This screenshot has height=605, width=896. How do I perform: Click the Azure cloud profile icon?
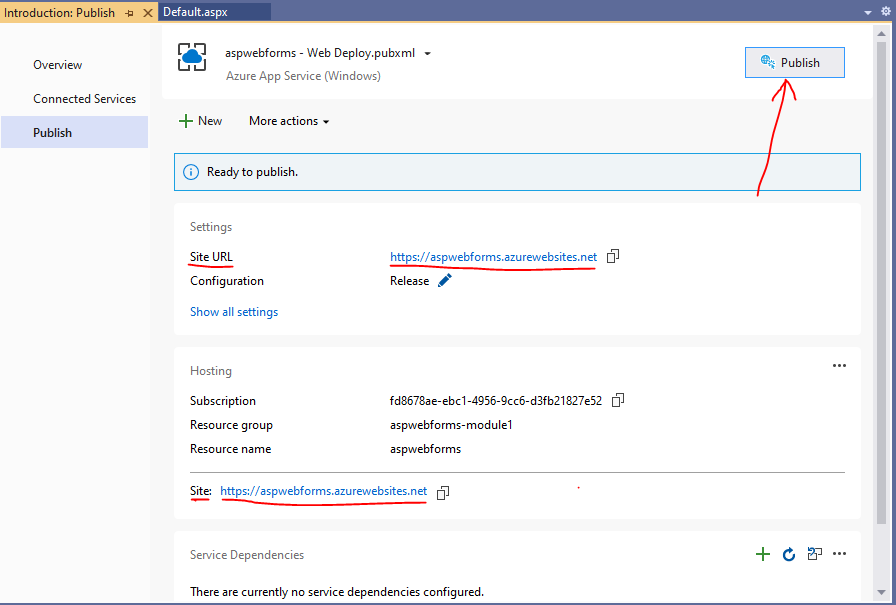[191, 57]
